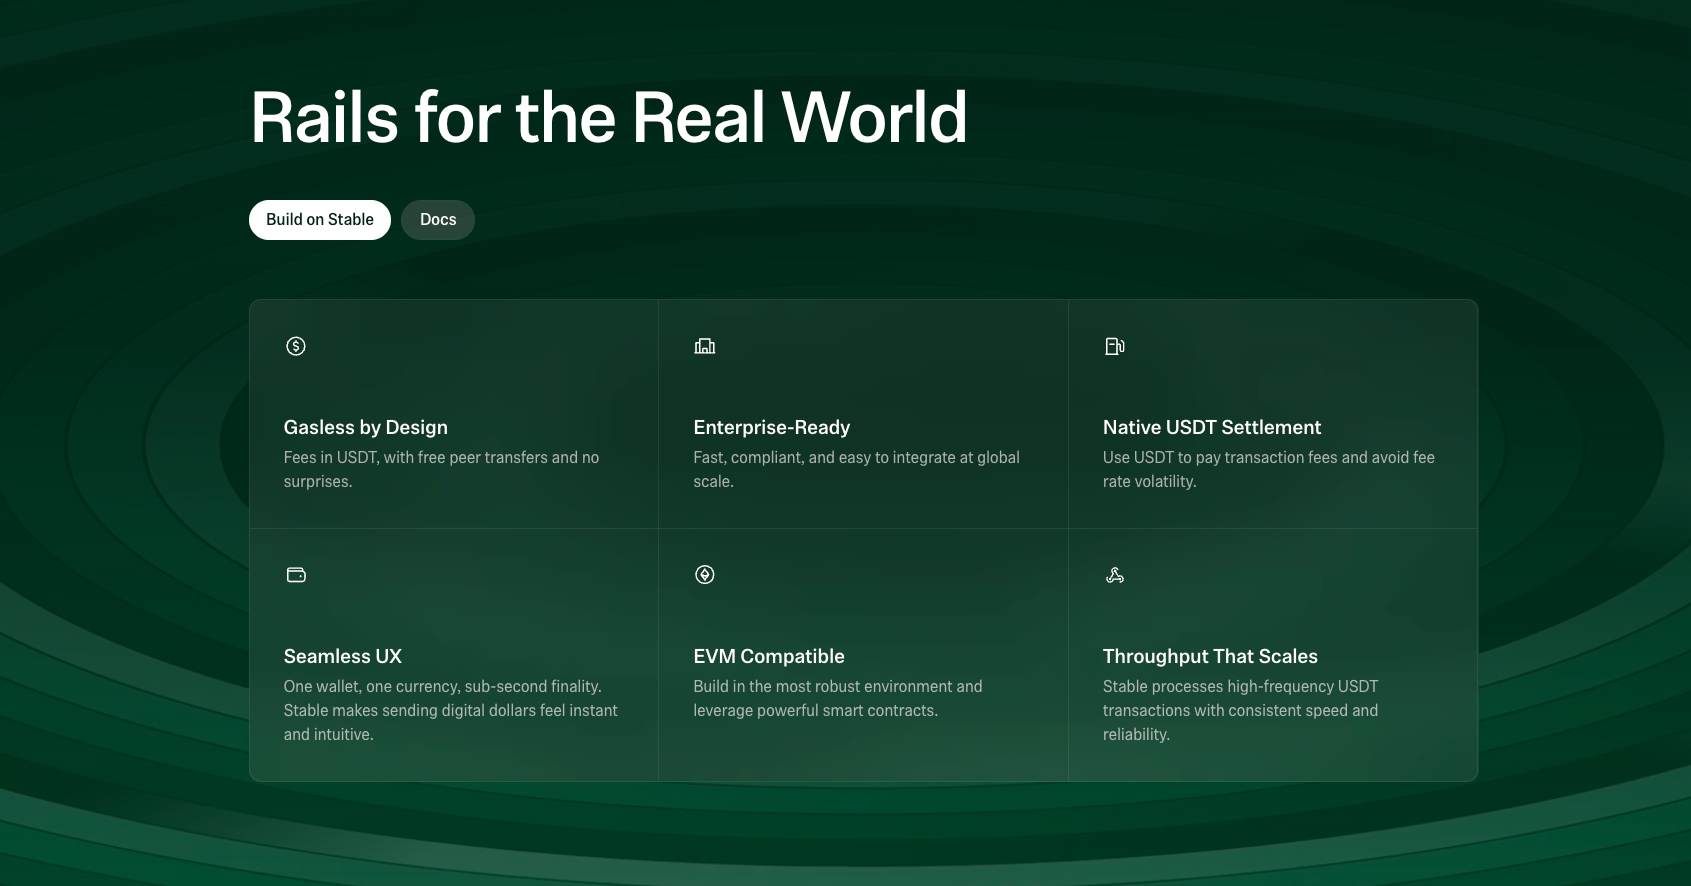The image size is (1691, 886).
Task: Click the Throughput That Scales heading
Action: 1209,656
